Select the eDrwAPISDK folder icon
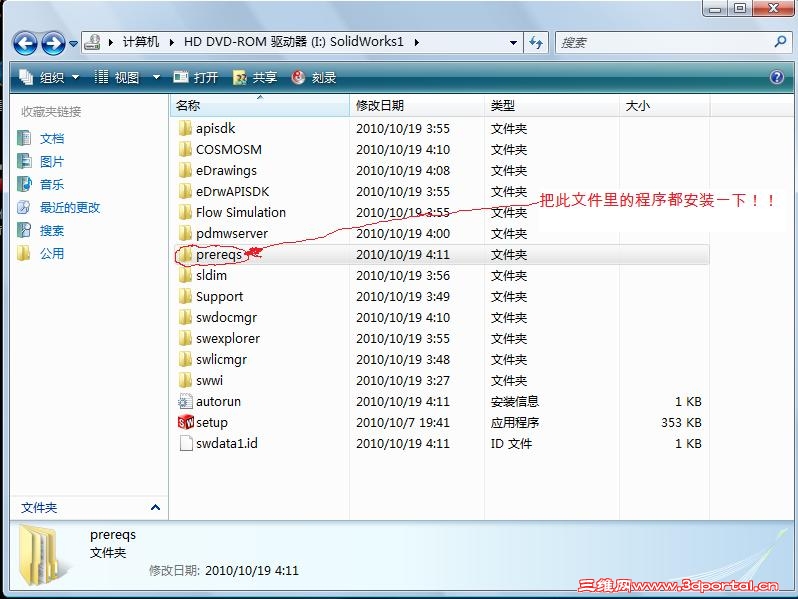798x599 pixels. 185,191
